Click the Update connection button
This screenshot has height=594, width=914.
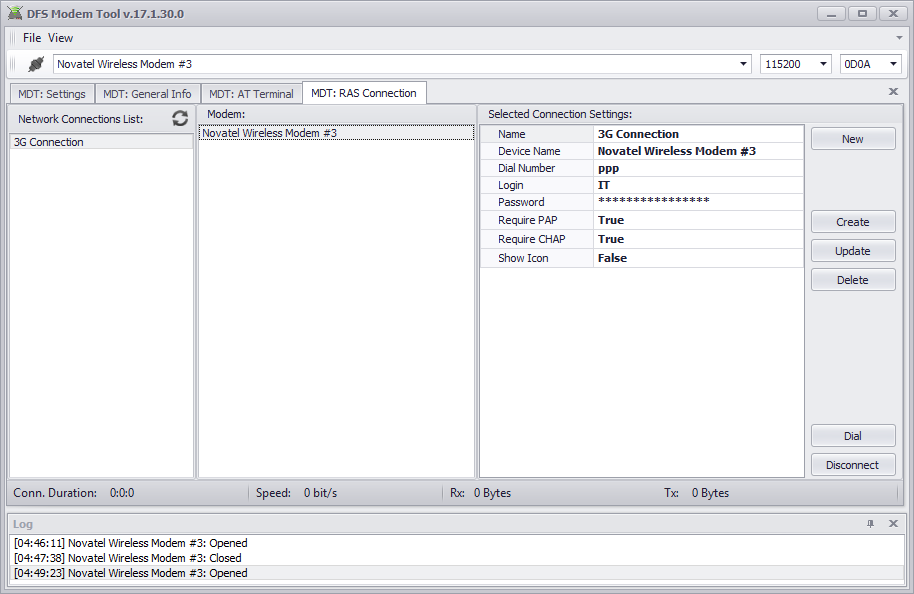click(x=853, y=251)
